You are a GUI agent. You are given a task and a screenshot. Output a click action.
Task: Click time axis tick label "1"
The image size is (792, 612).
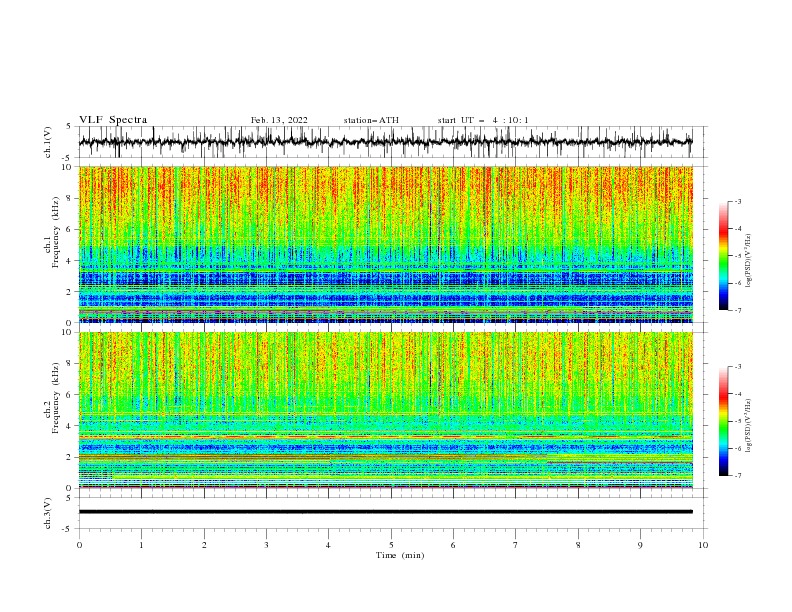coord(141,545)
